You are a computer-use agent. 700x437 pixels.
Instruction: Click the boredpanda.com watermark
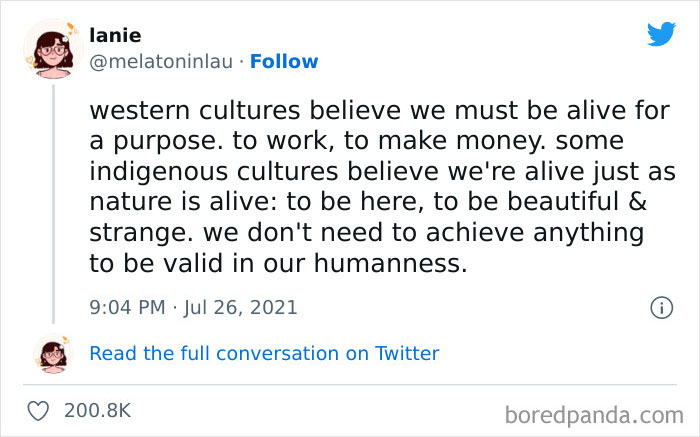coord(594,413)
